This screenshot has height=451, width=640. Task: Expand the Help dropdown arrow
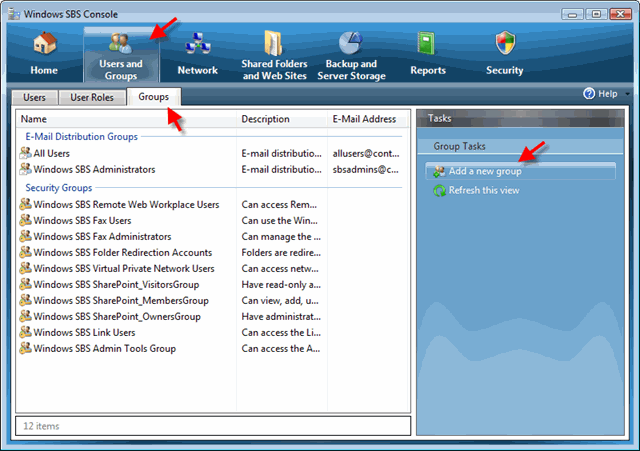pyautogui.click(x=627, y=94)
